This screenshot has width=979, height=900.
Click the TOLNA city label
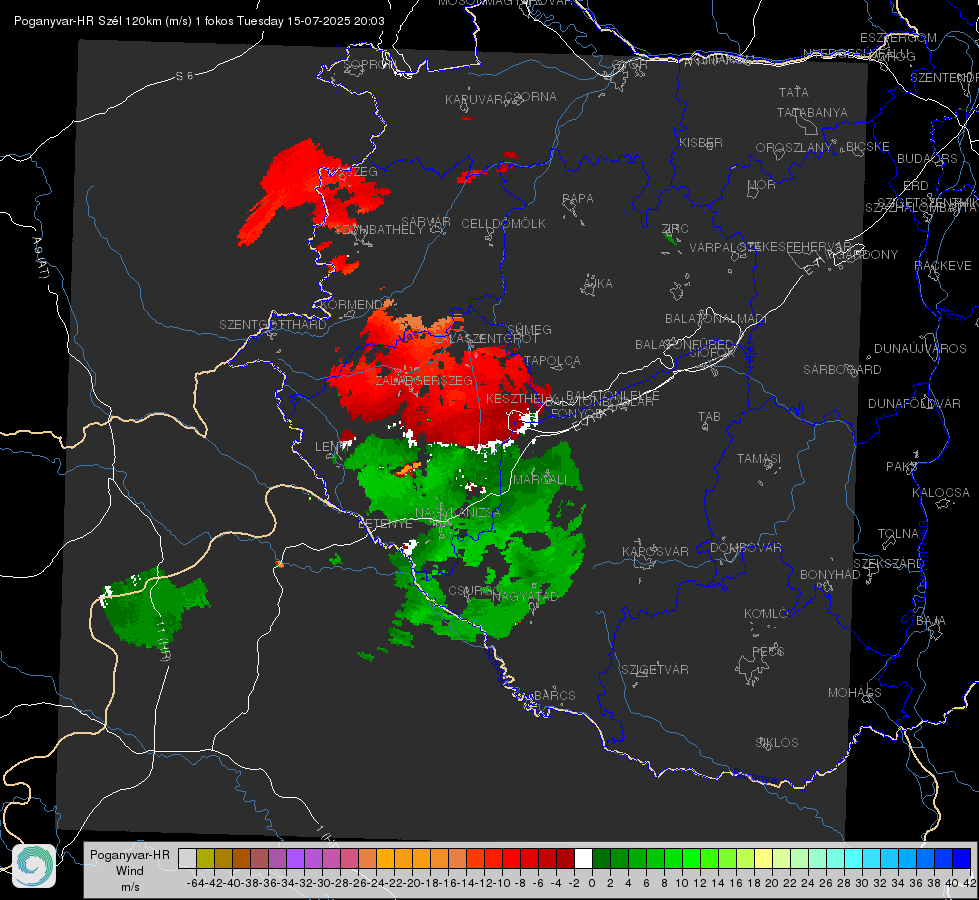click(x=898, y=534)
